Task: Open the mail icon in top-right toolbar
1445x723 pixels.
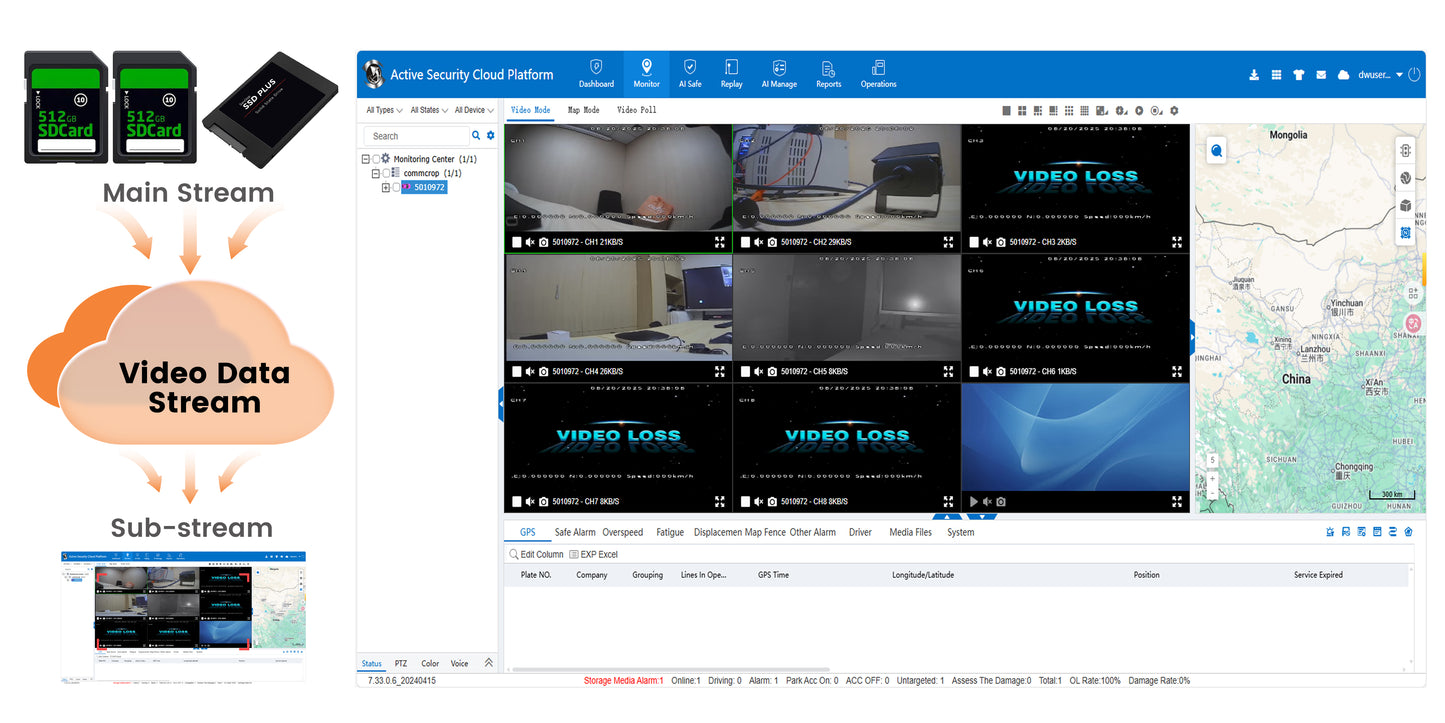Action: 1321,74
